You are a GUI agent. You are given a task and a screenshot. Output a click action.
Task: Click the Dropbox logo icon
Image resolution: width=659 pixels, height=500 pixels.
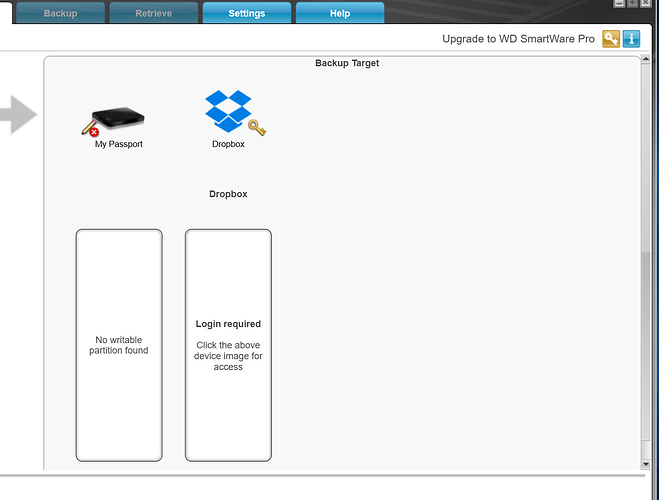tap(228, 111)
